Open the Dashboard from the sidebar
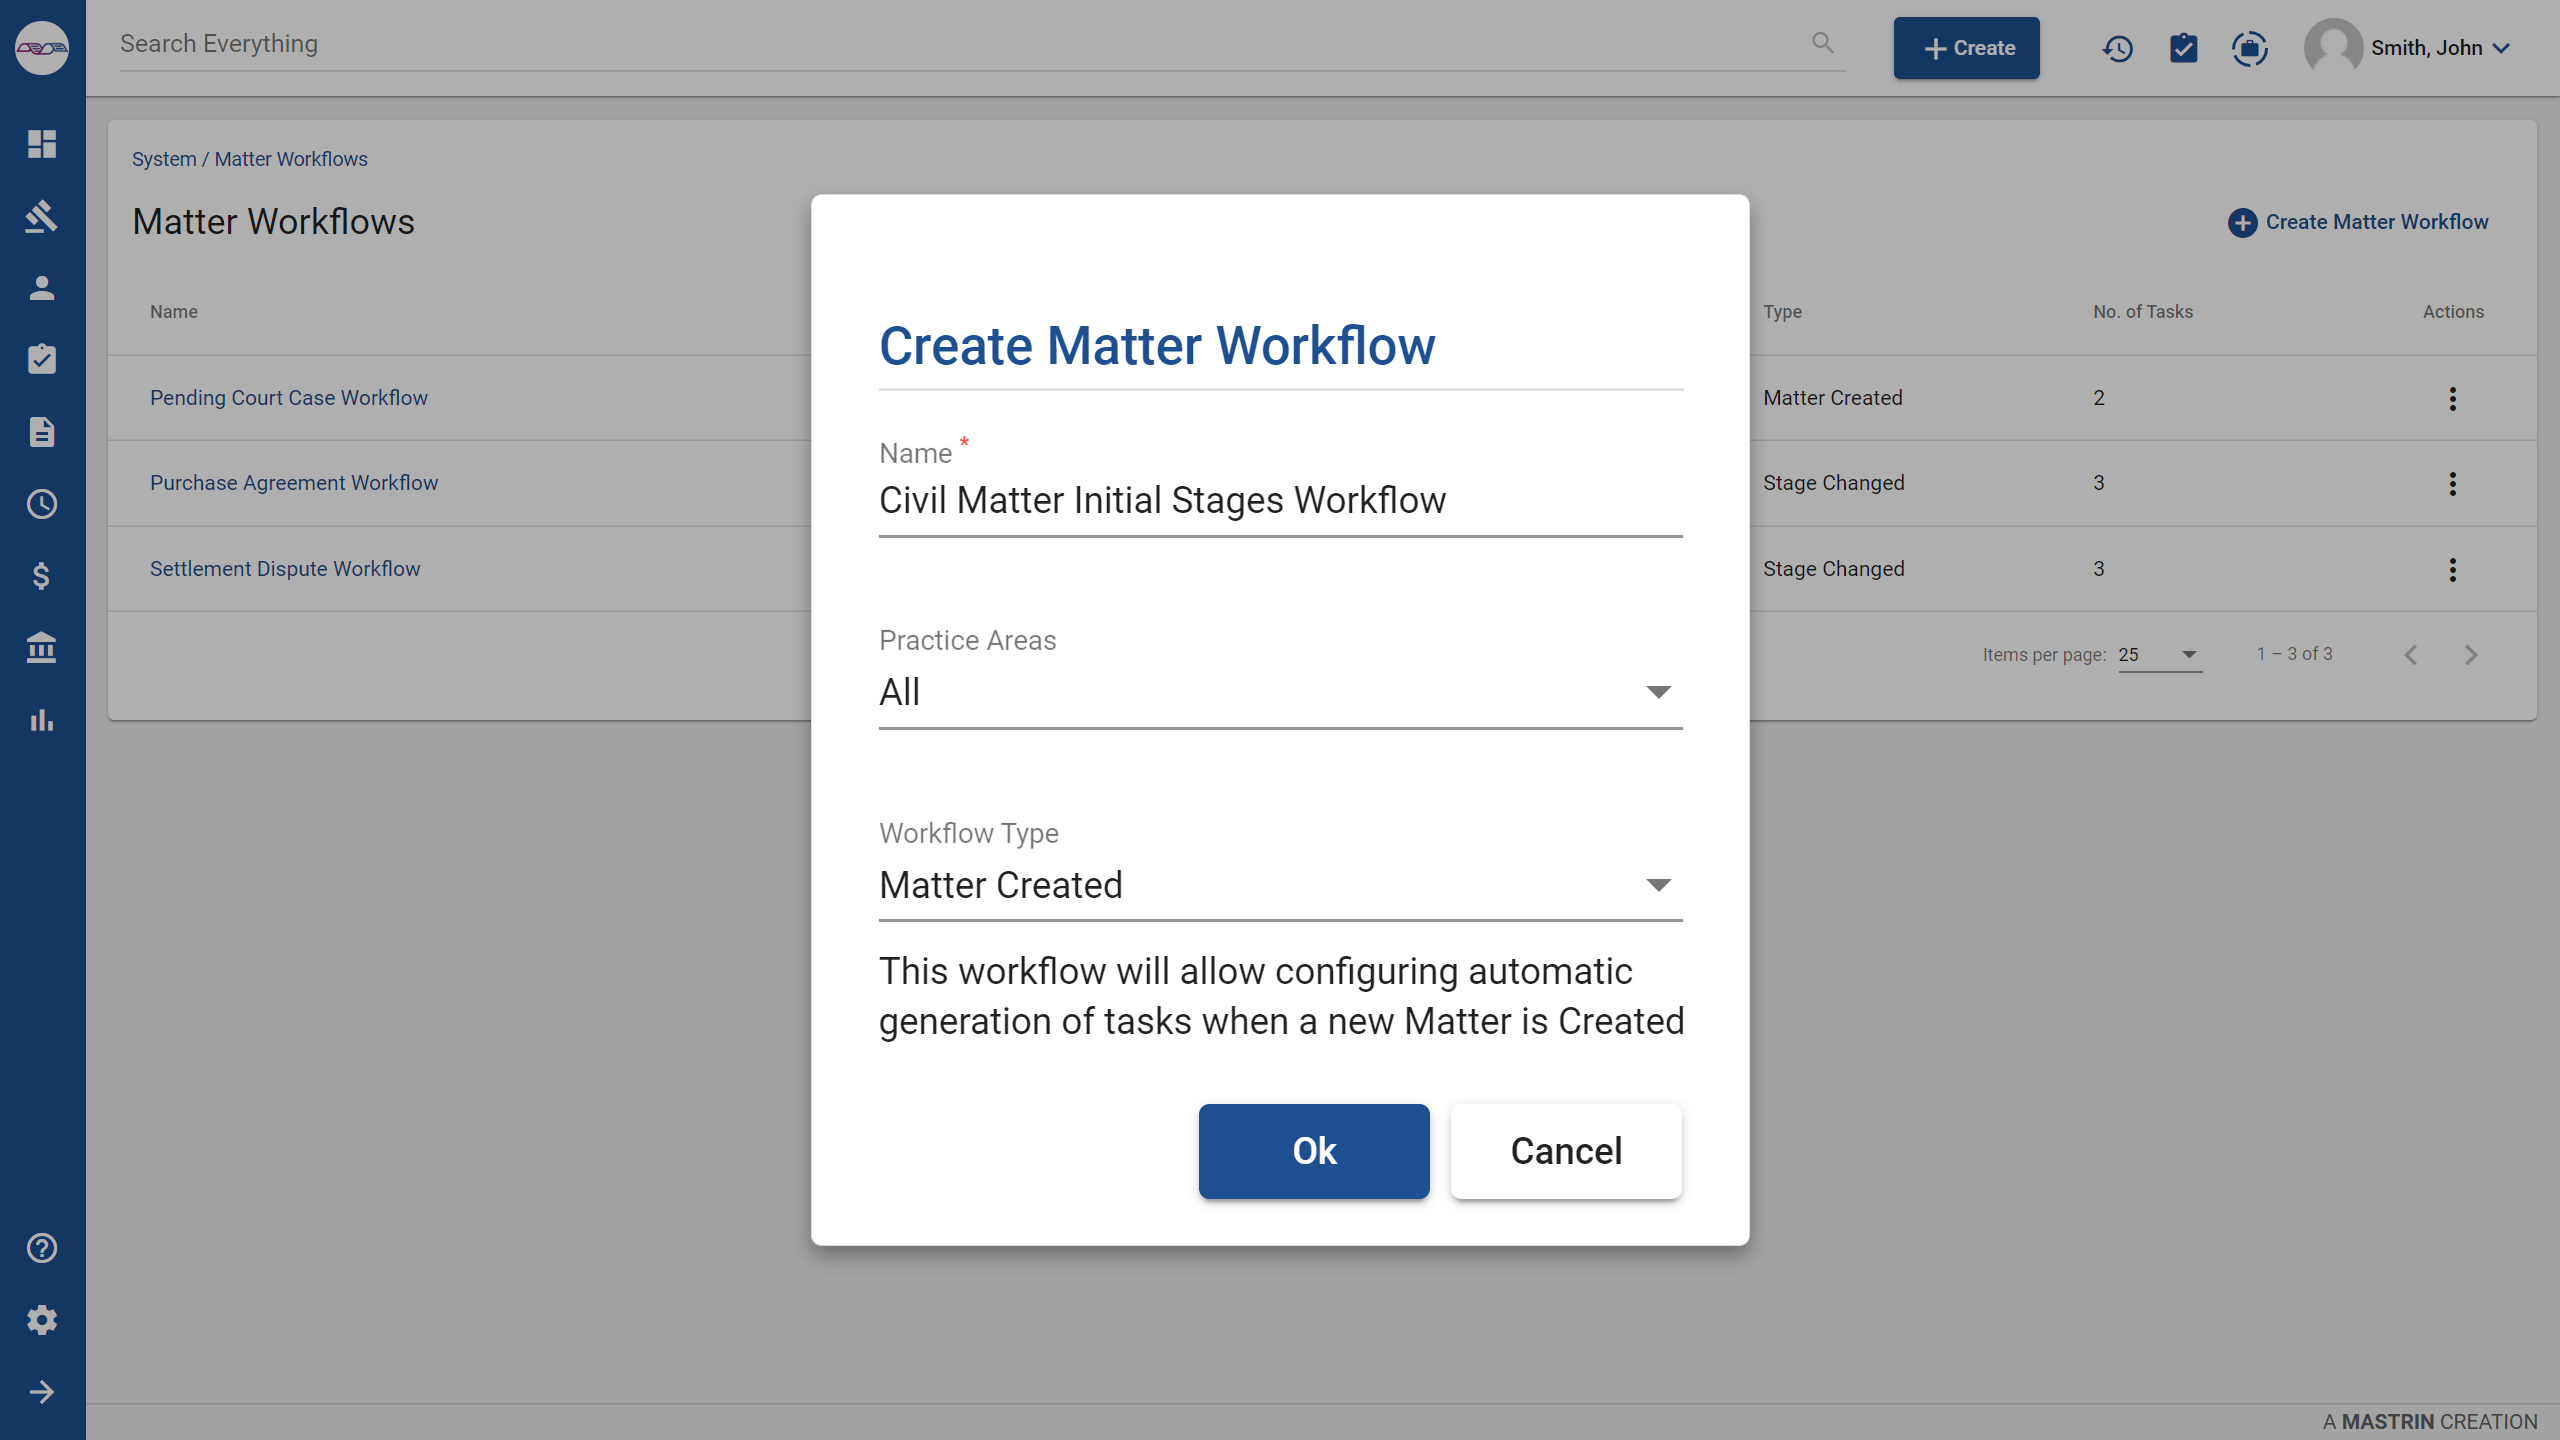 (x=42, y=144)
